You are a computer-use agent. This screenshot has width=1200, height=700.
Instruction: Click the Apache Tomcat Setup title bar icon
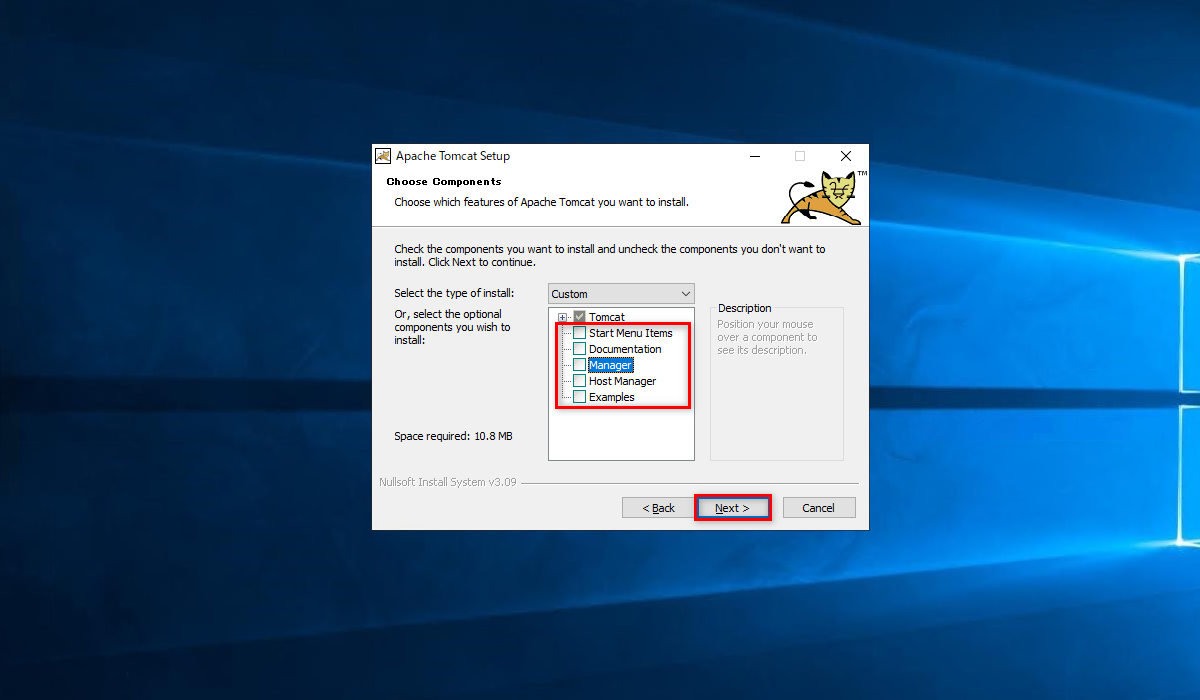(383, 156)
